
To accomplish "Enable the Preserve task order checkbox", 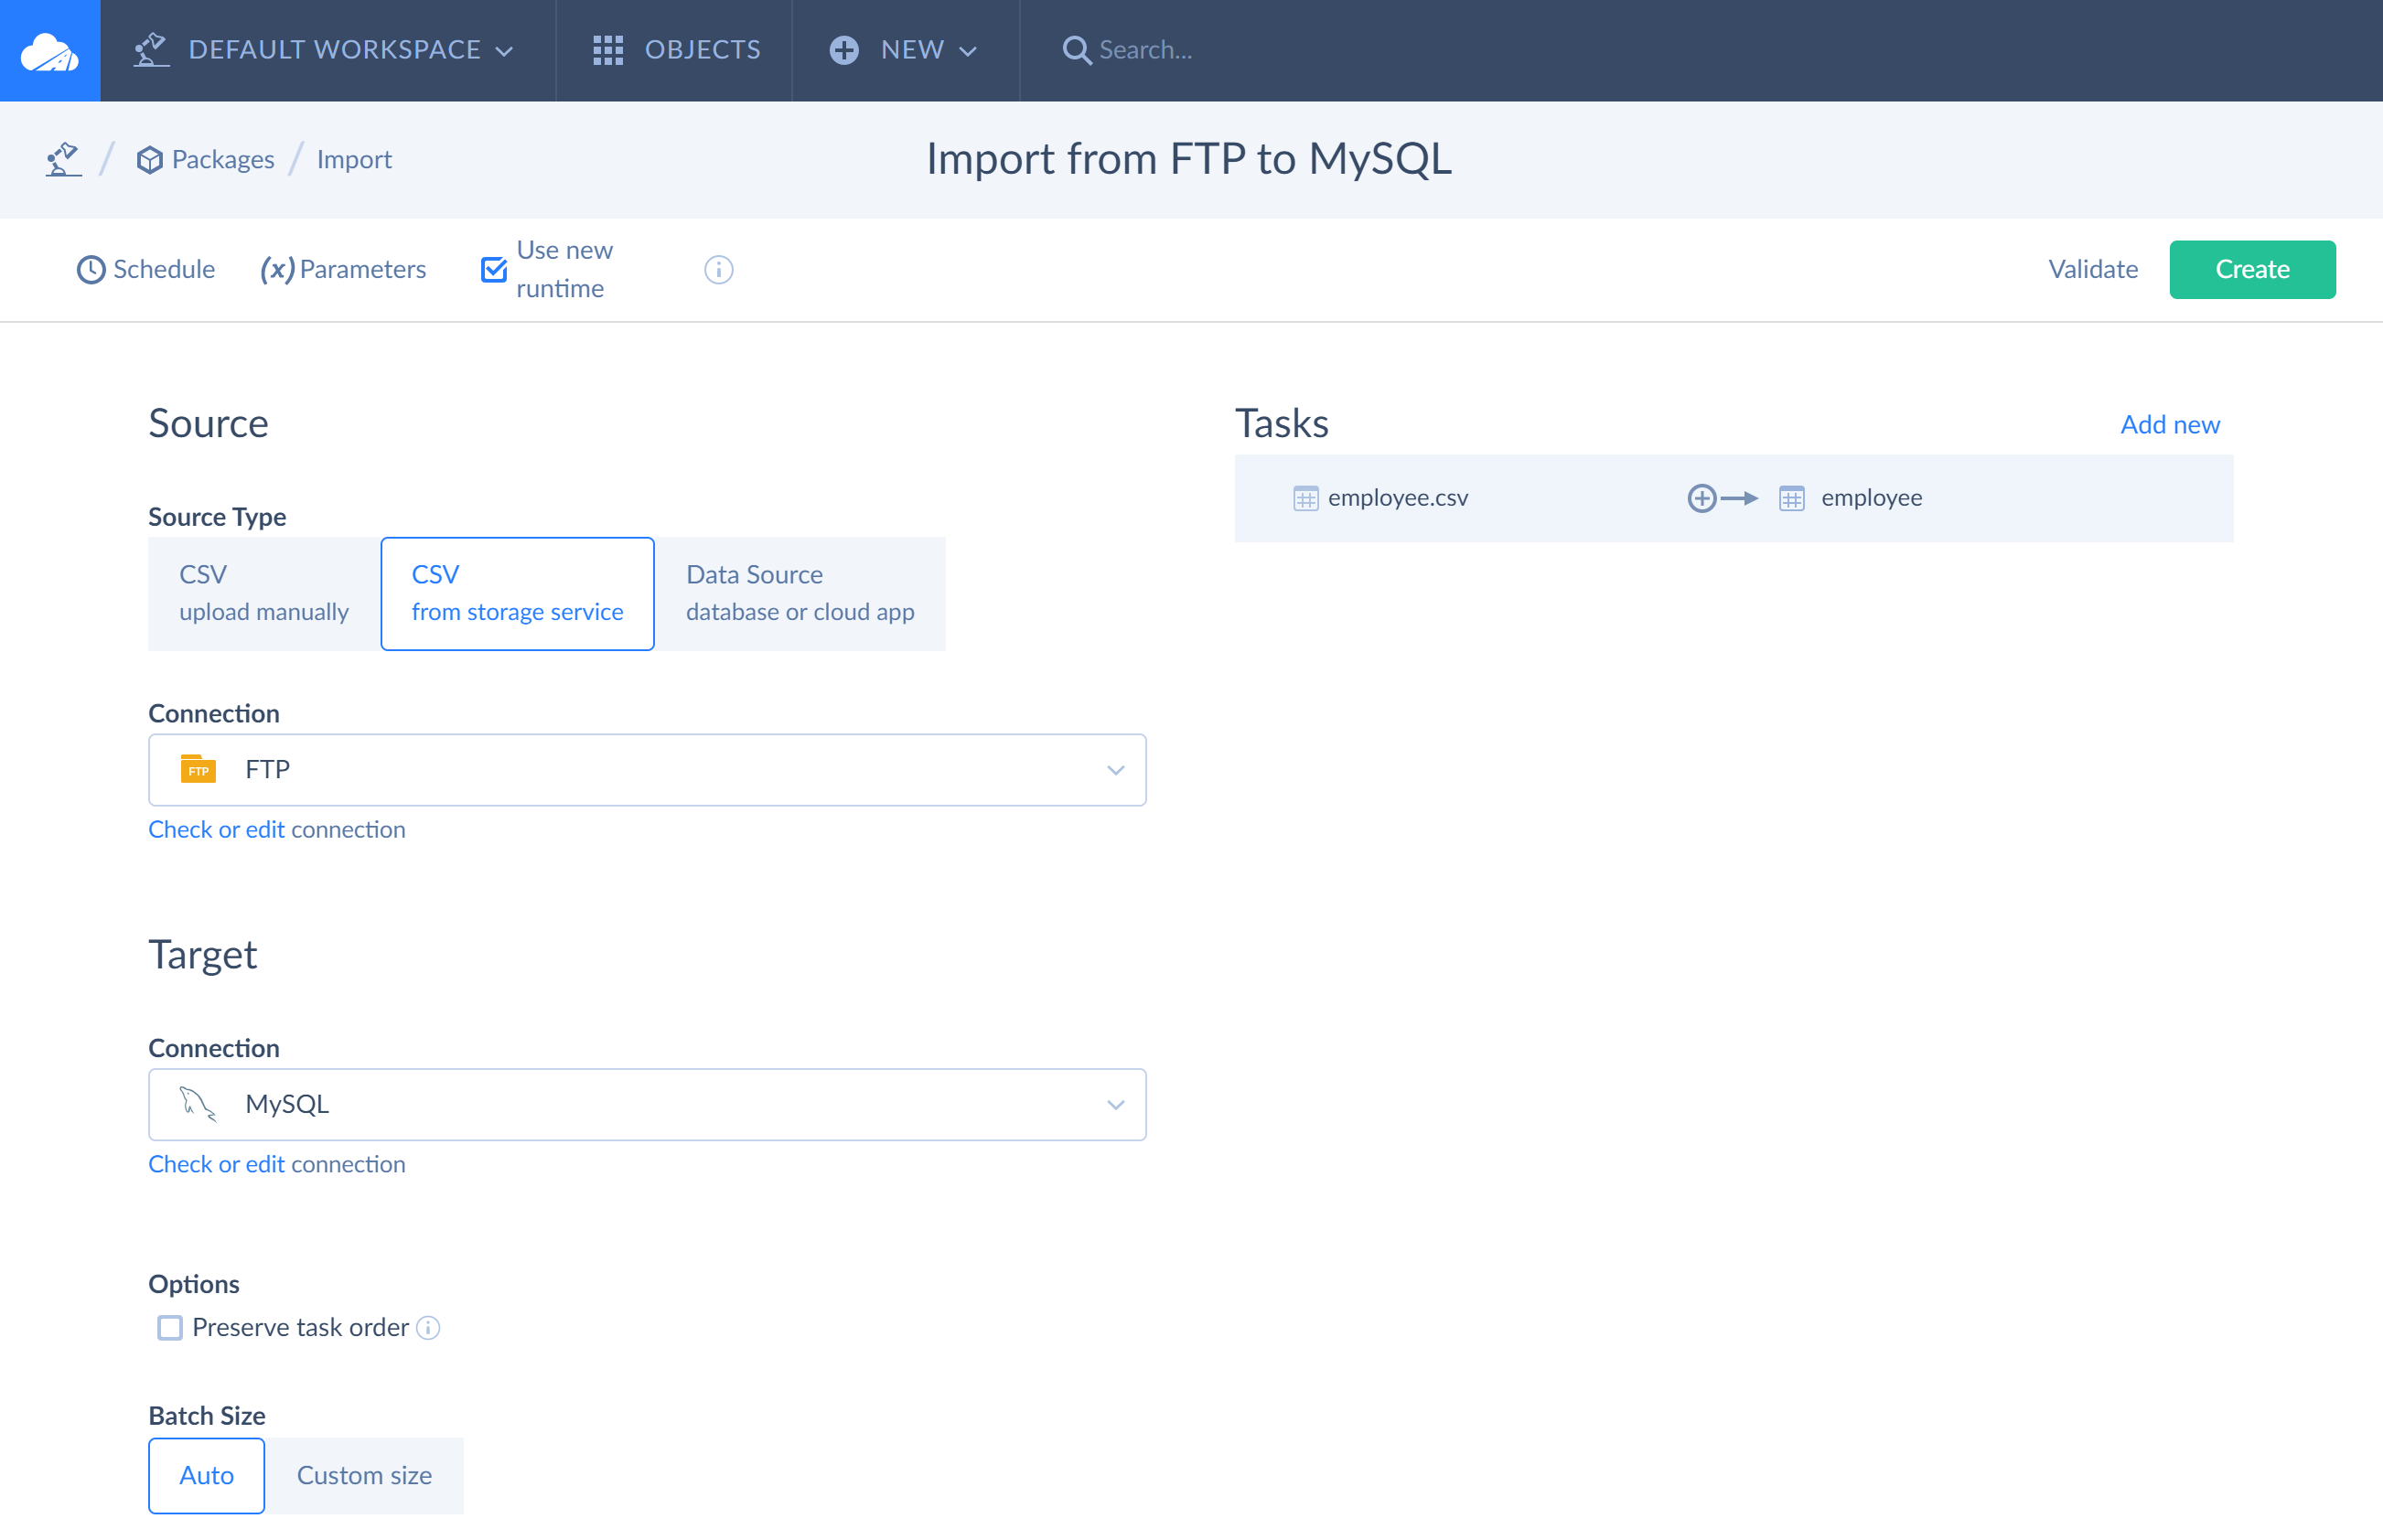I will (170, 1327).
